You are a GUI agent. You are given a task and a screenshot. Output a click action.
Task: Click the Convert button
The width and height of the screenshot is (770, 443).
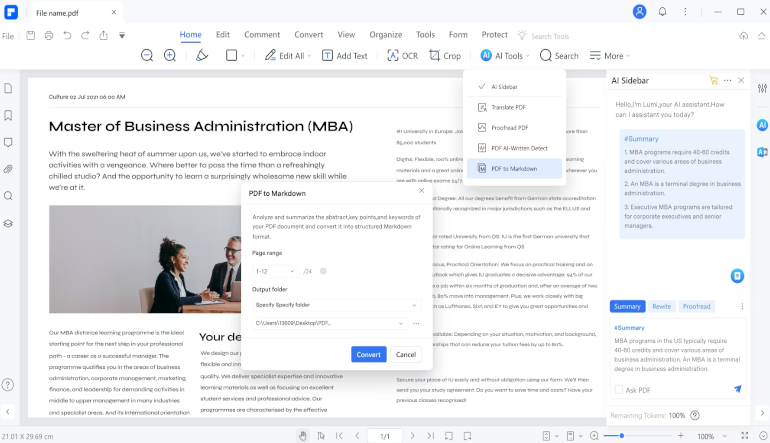369,355
